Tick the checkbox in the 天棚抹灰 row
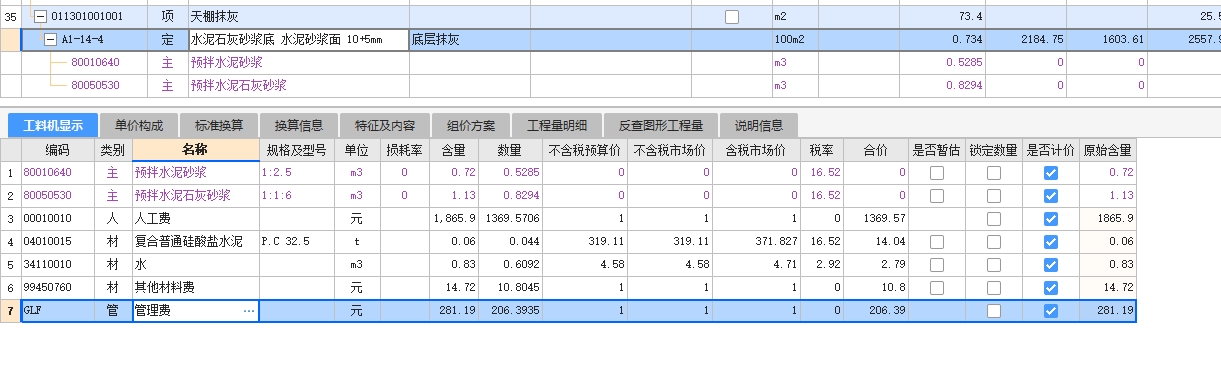 click(733, 17)
